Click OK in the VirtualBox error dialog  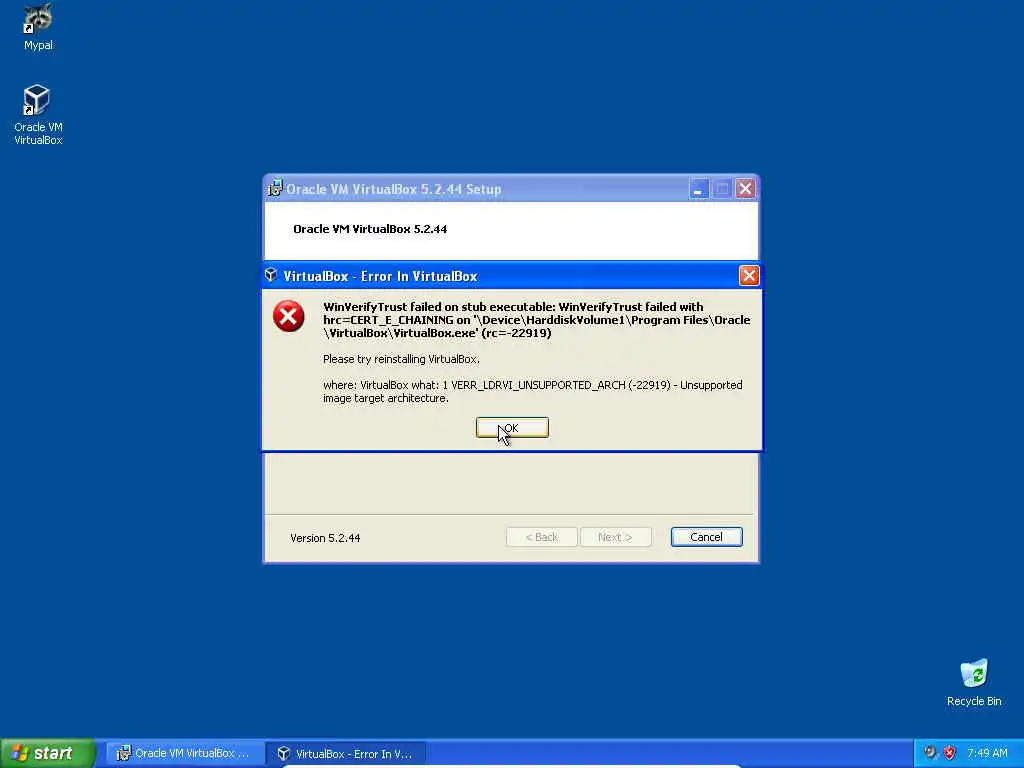coord(512,428)
